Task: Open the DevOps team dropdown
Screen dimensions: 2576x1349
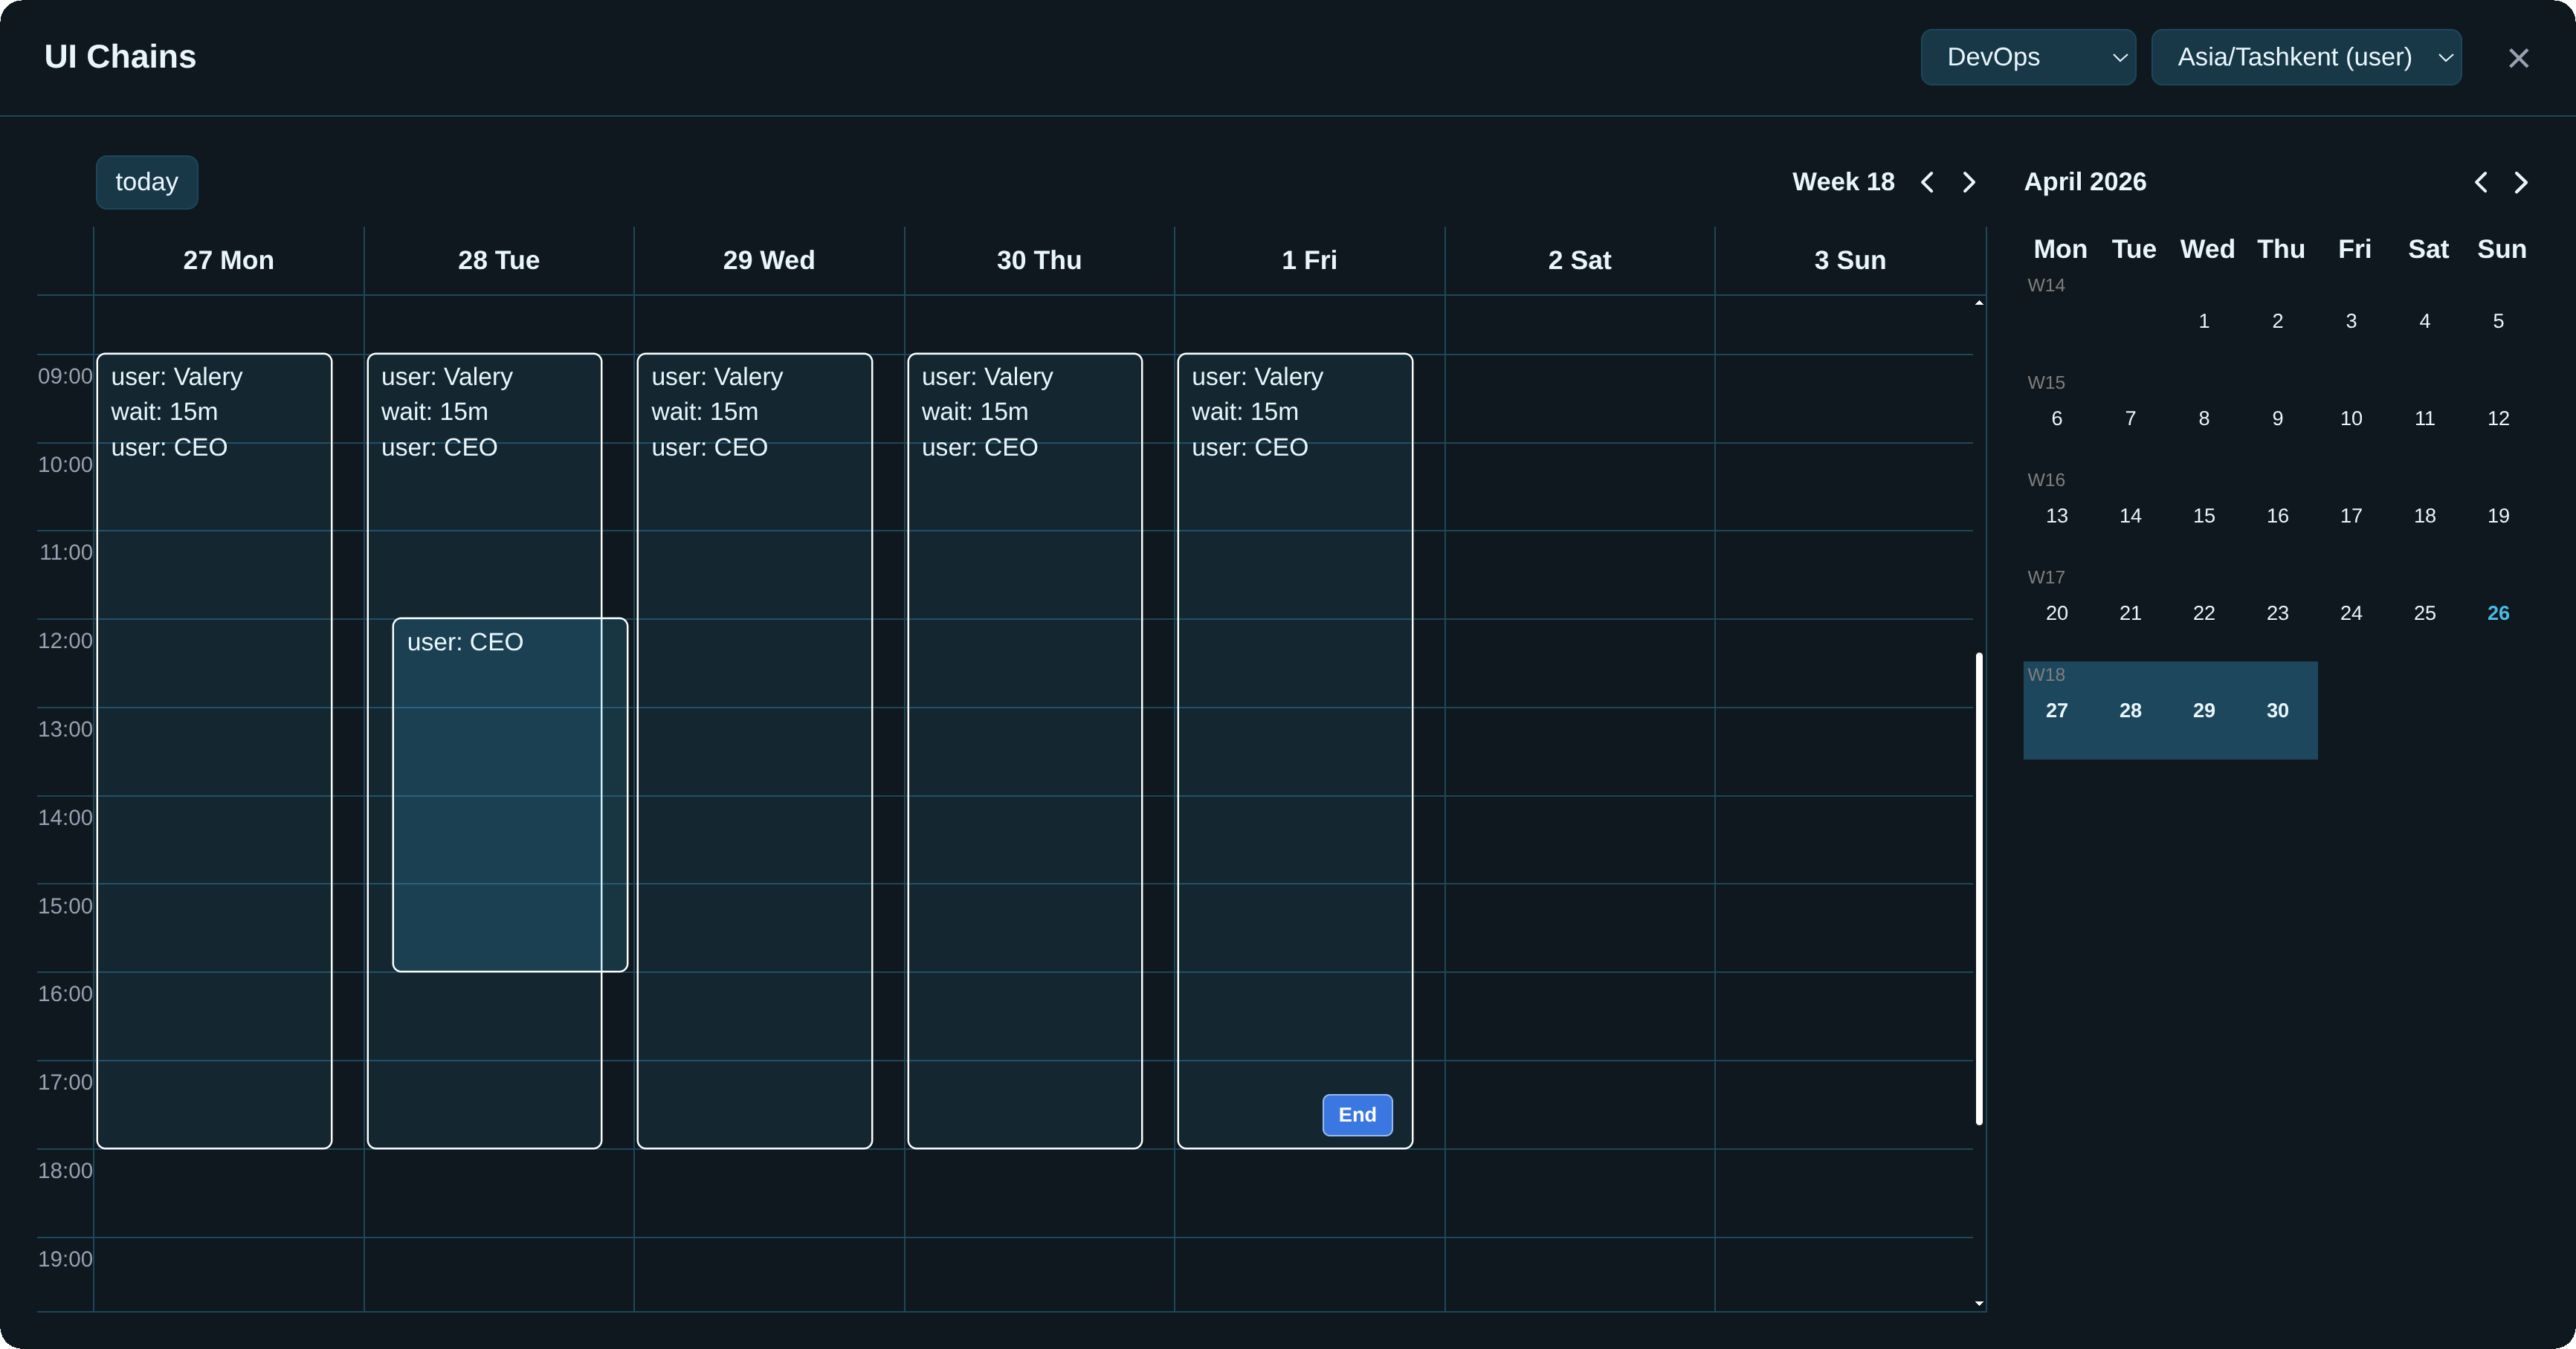Action: 2028,57
